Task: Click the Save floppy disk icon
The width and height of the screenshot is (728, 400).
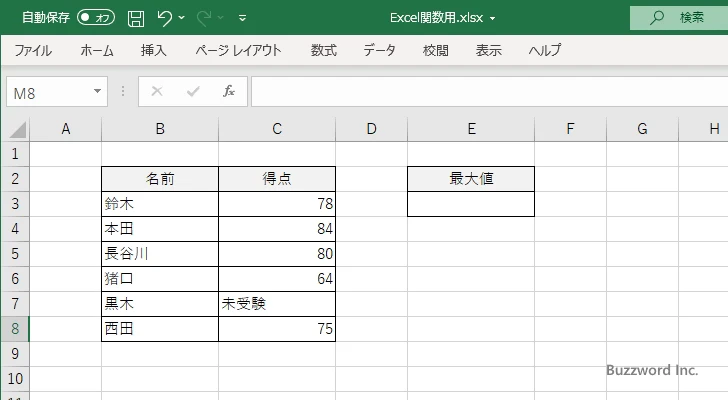Action: click(x=136, y=18)
